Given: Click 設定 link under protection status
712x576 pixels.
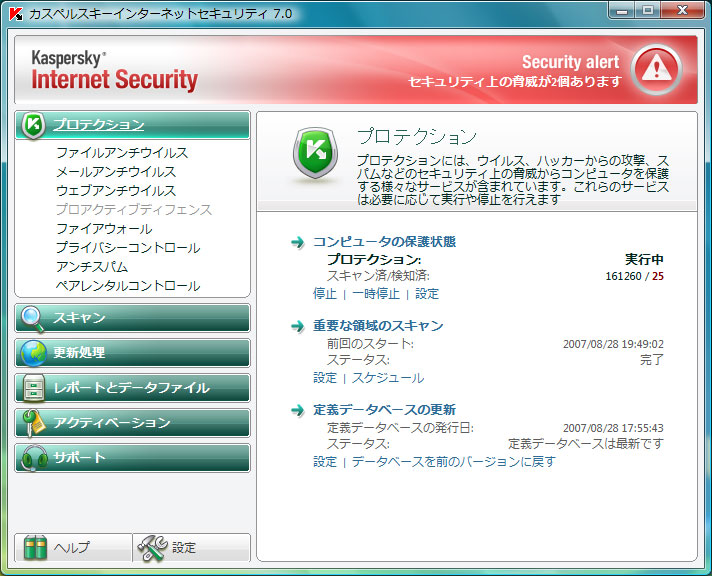Looking at the screenshot, I should [427, 294].
